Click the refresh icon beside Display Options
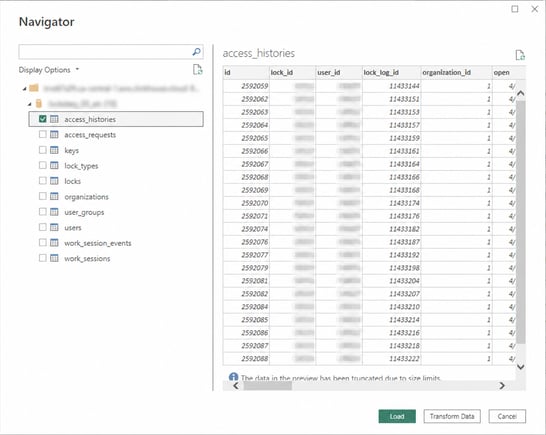This screenshot has height=435, width=546. [198, 70]
